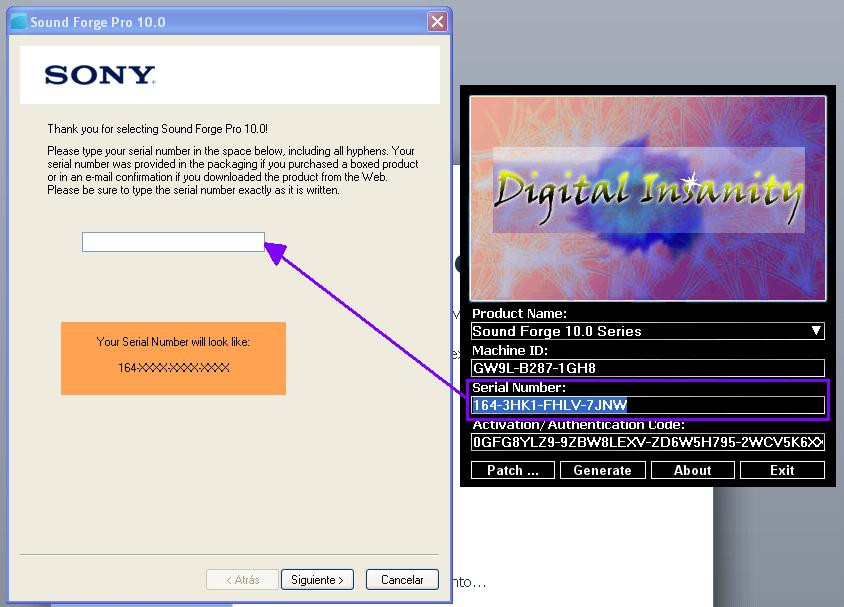Click the Digital Insanity banner image
The width and height of the screenshot is (844, 607).
coord(648,198)
